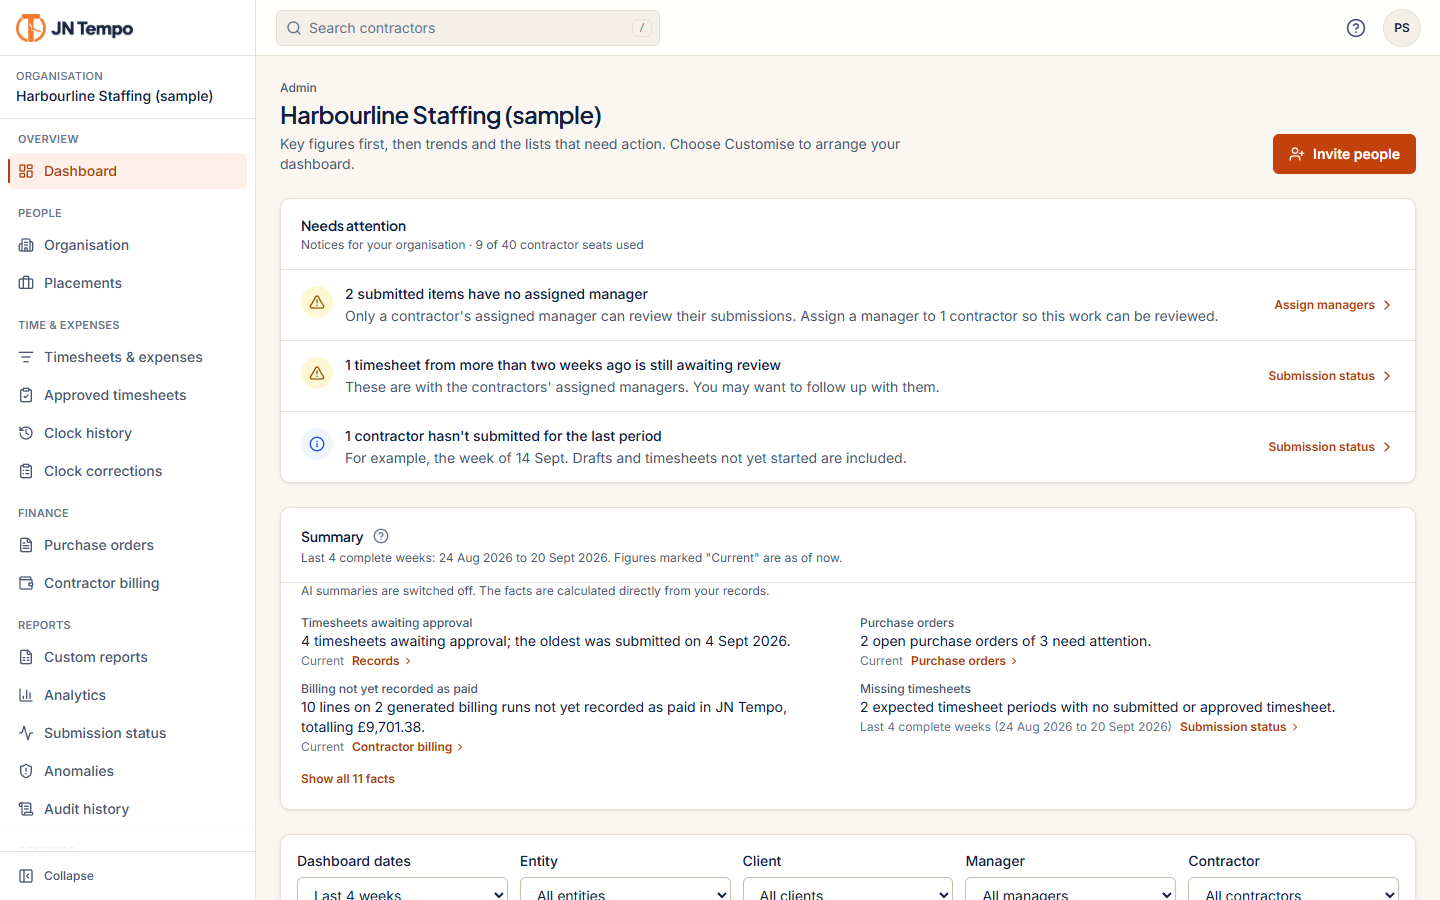The image size is (1440, 900).
Task: Click the Clock history icon
Action: [26, 433]
